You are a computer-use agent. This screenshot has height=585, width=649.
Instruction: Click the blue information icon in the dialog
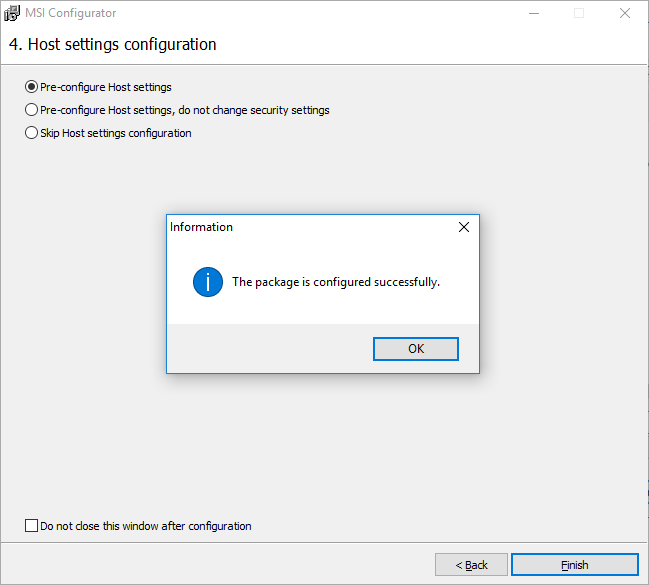(207, 282)
